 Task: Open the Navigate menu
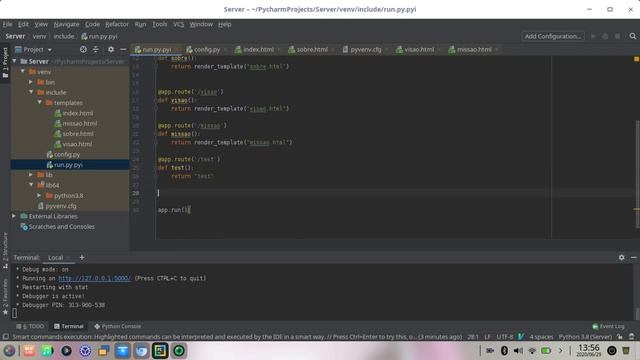click(66, 24)
